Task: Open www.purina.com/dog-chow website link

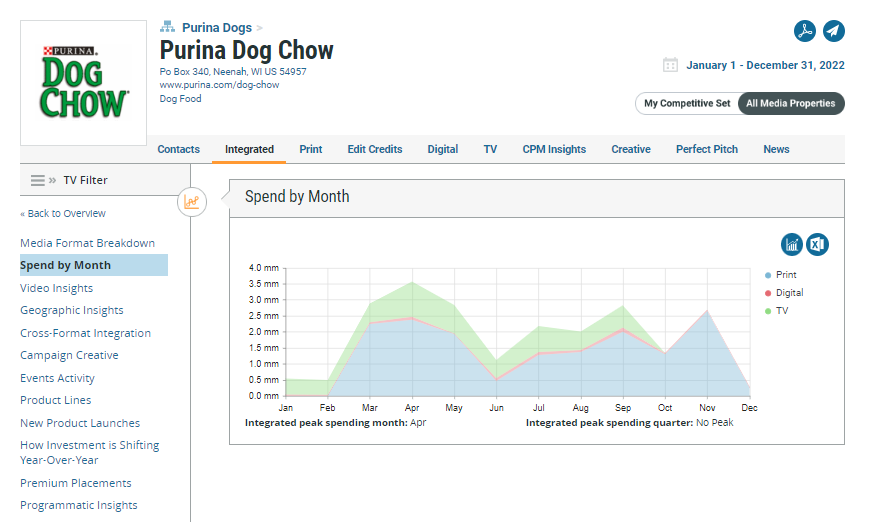Action: 219,85
